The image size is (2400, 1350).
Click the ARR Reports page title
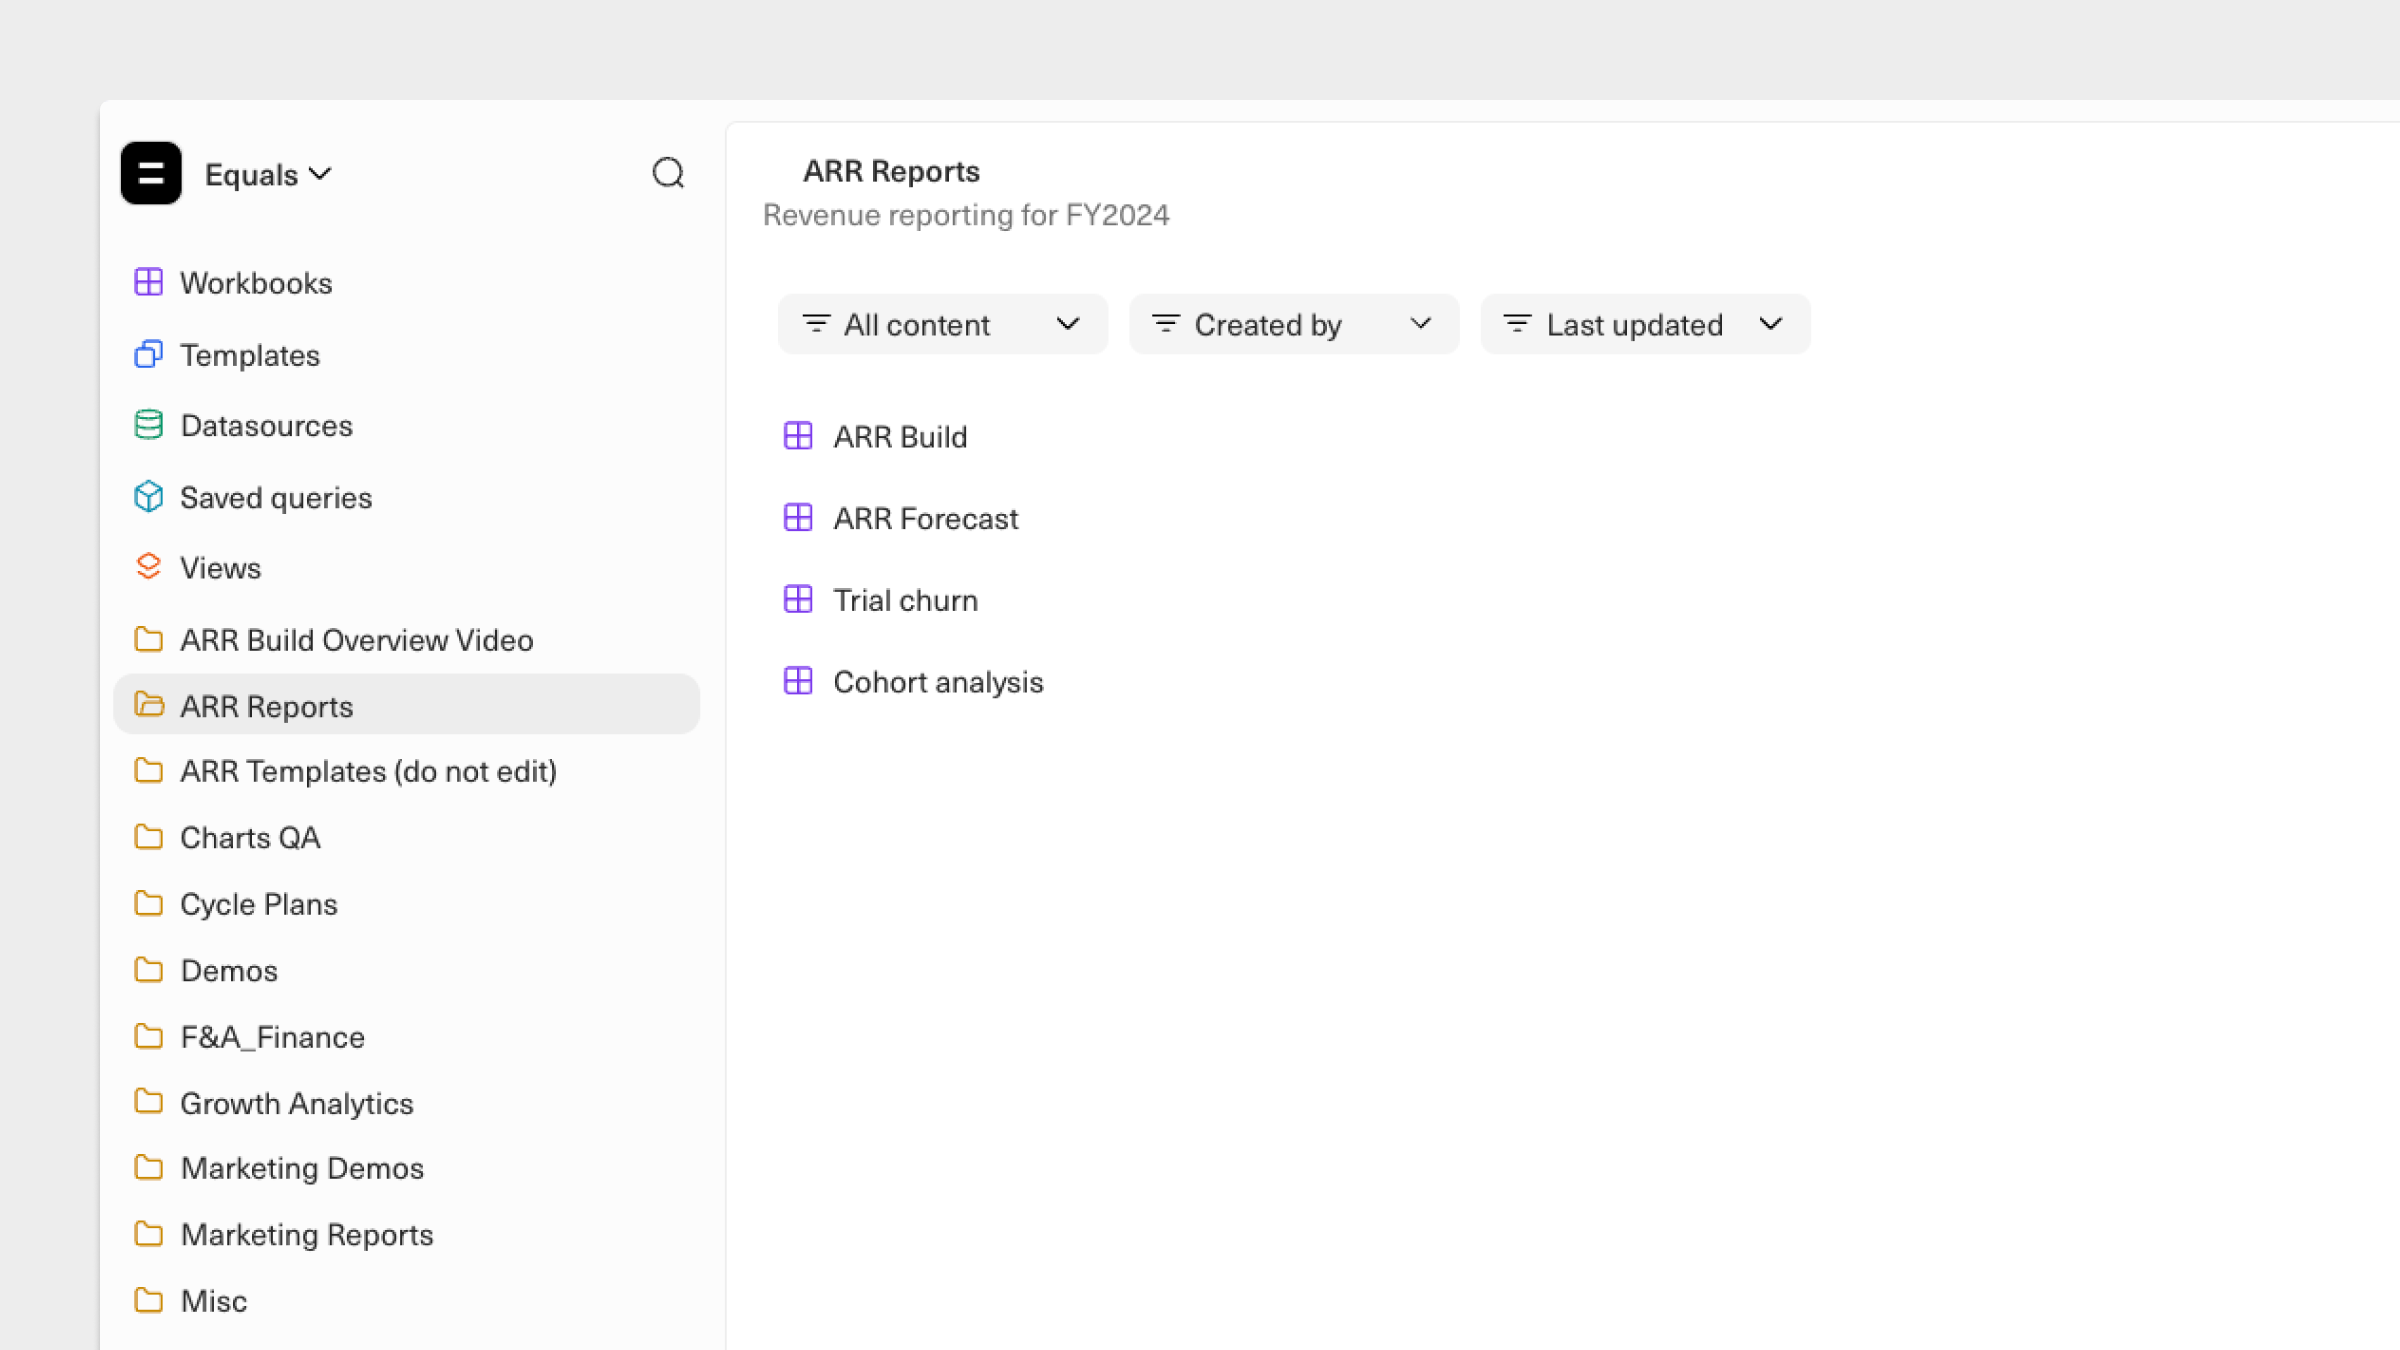pyautogui.click(x=891, y=171)
